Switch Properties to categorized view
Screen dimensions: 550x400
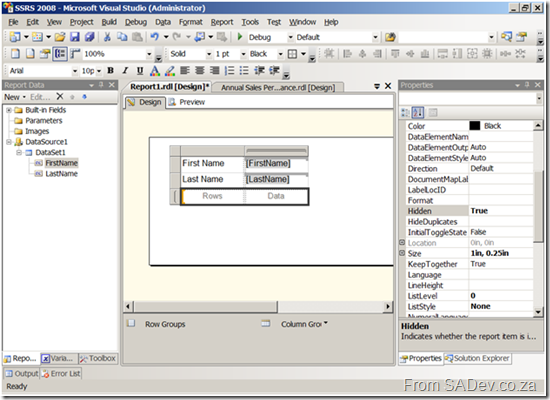pyautogui.click(x=405, y=112)
